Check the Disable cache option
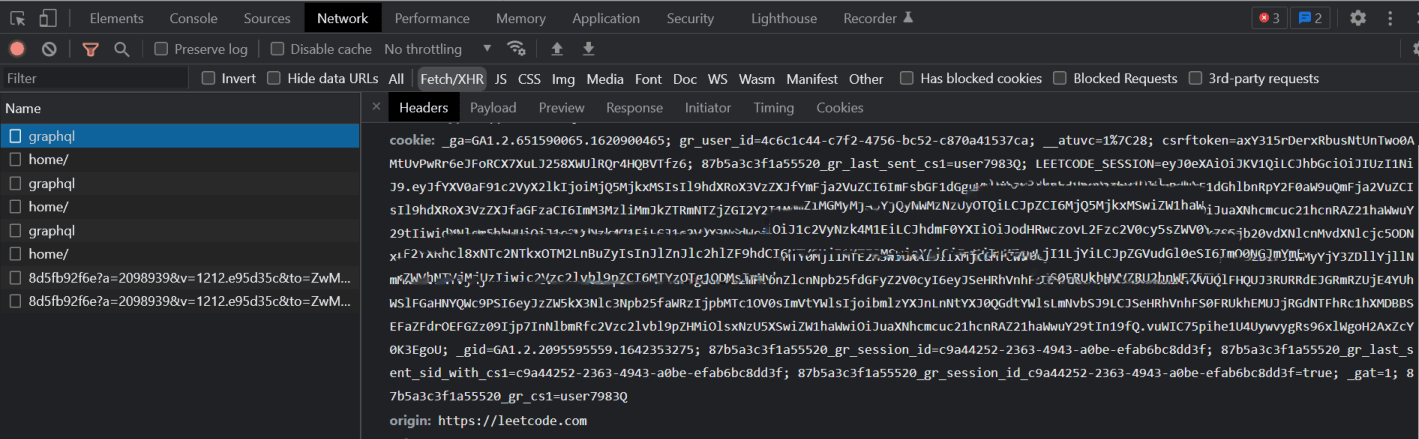 pyautogui.click(x=278, y=49)
